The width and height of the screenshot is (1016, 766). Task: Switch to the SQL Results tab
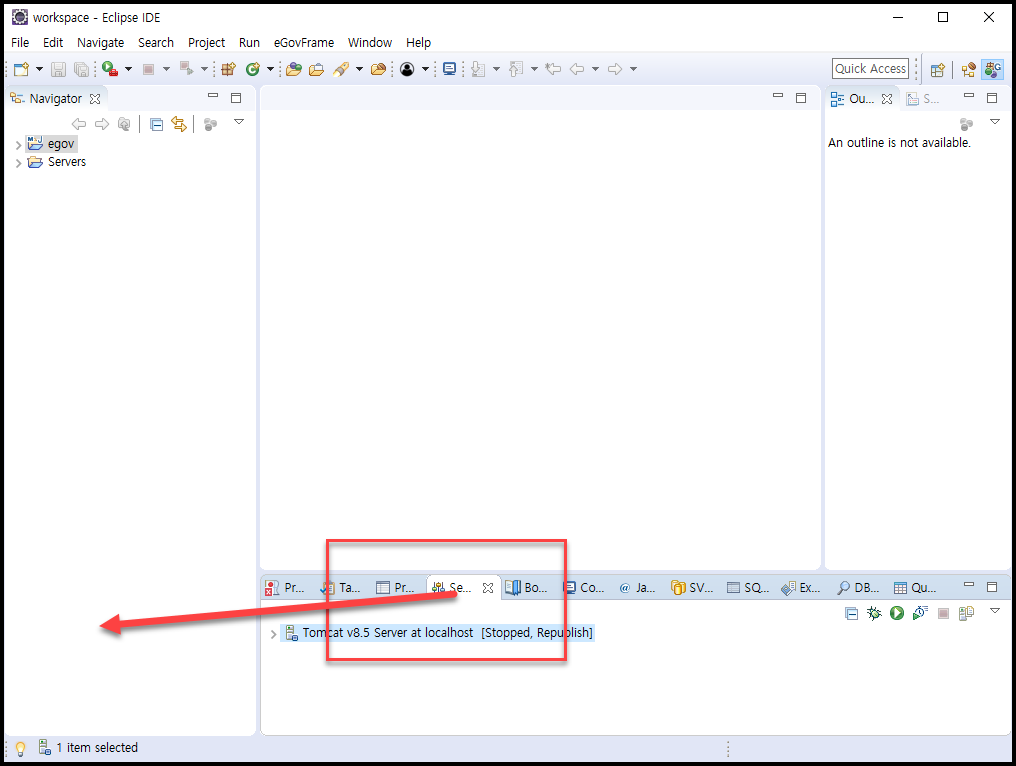(x=748, y=588)
